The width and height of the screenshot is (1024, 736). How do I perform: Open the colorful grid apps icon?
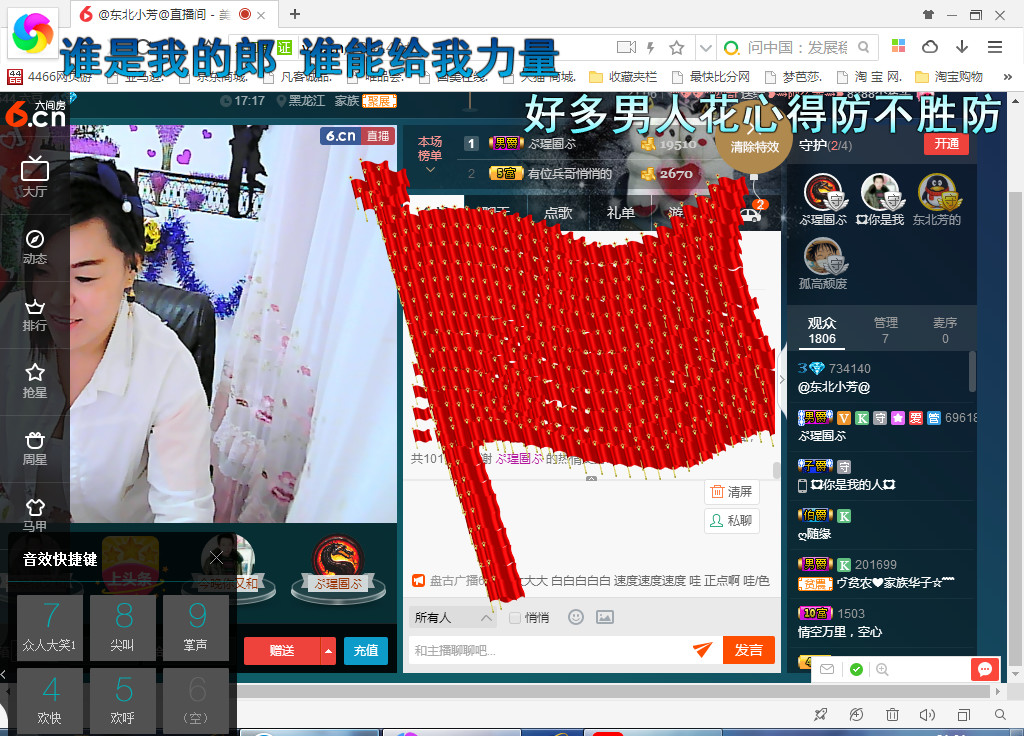[x=899, y=46]
